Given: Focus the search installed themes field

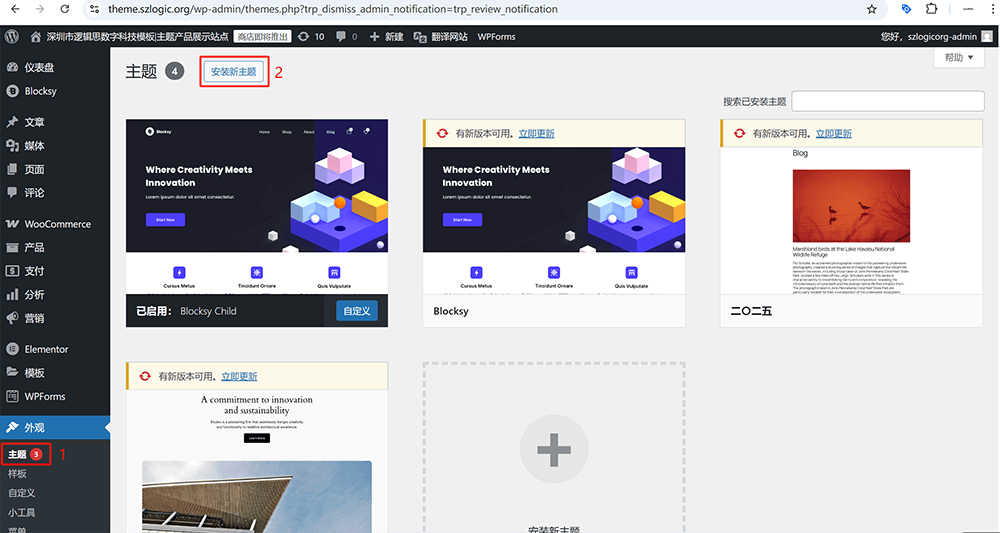Looking at the screenshot, I should pos(888,101).
